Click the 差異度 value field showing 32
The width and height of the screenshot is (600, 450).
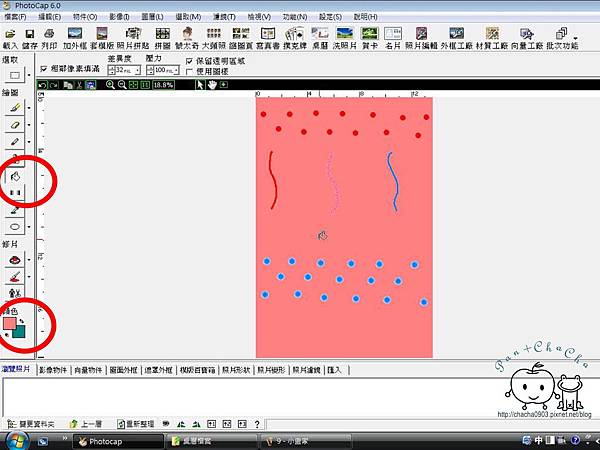pyautogui.click(x=124, y=70)
